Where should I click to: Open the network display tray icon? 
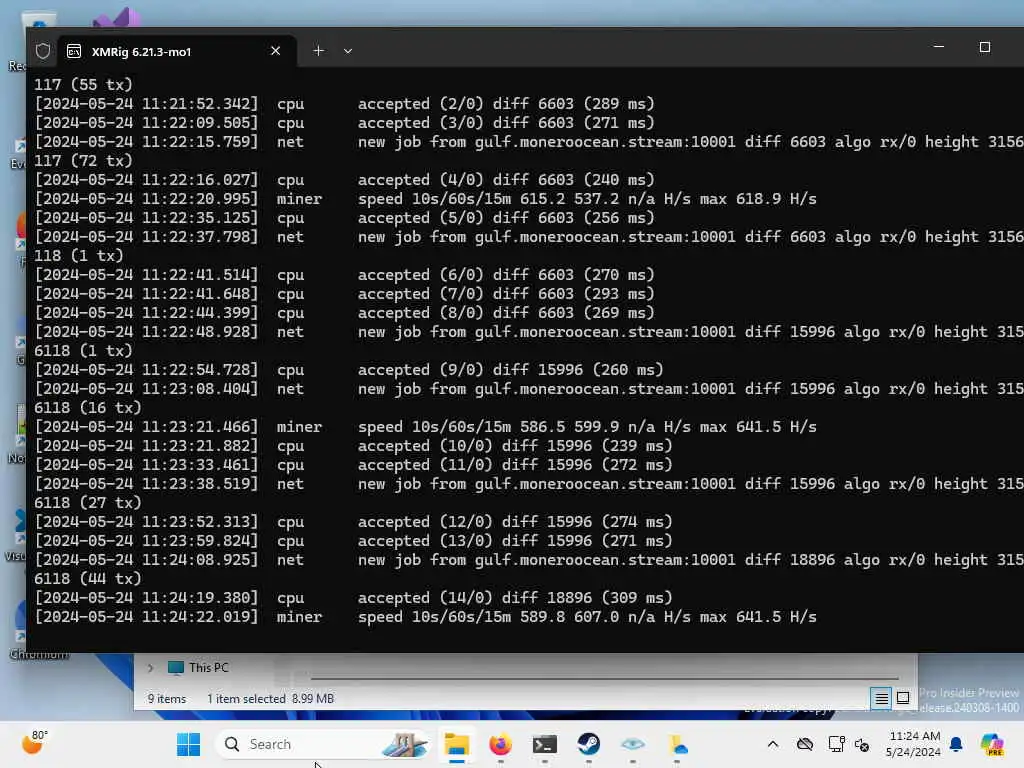(x=836, y=744)
